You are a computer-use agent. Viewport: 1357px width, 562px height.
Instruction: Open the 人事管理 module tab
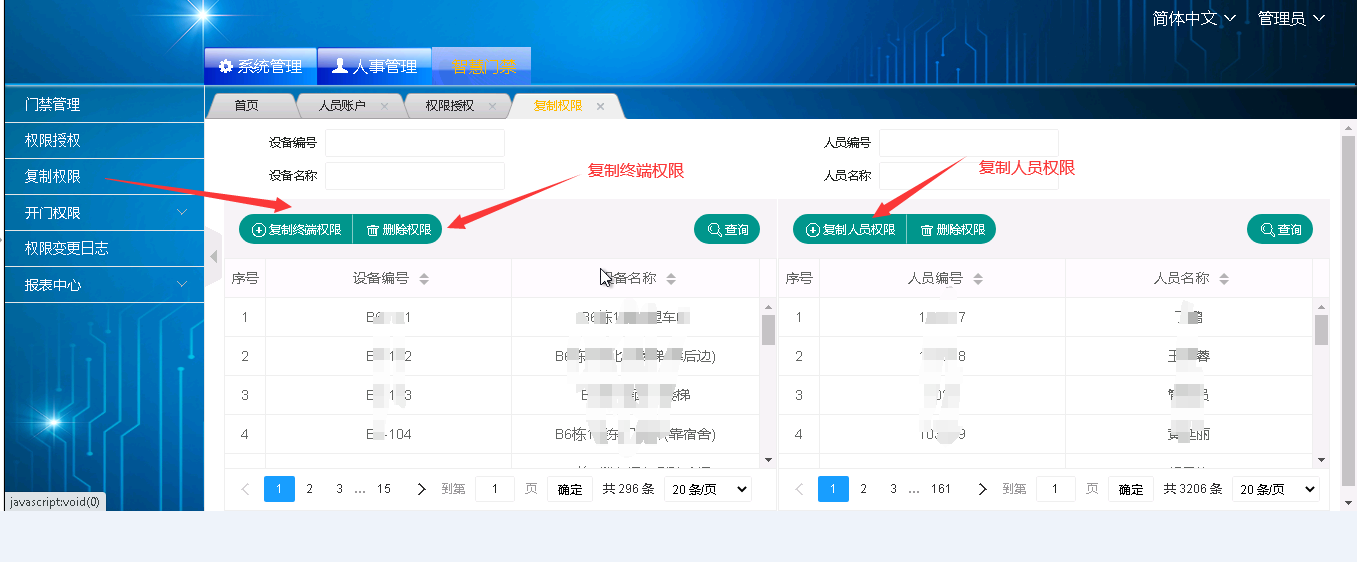pos(374,66)
